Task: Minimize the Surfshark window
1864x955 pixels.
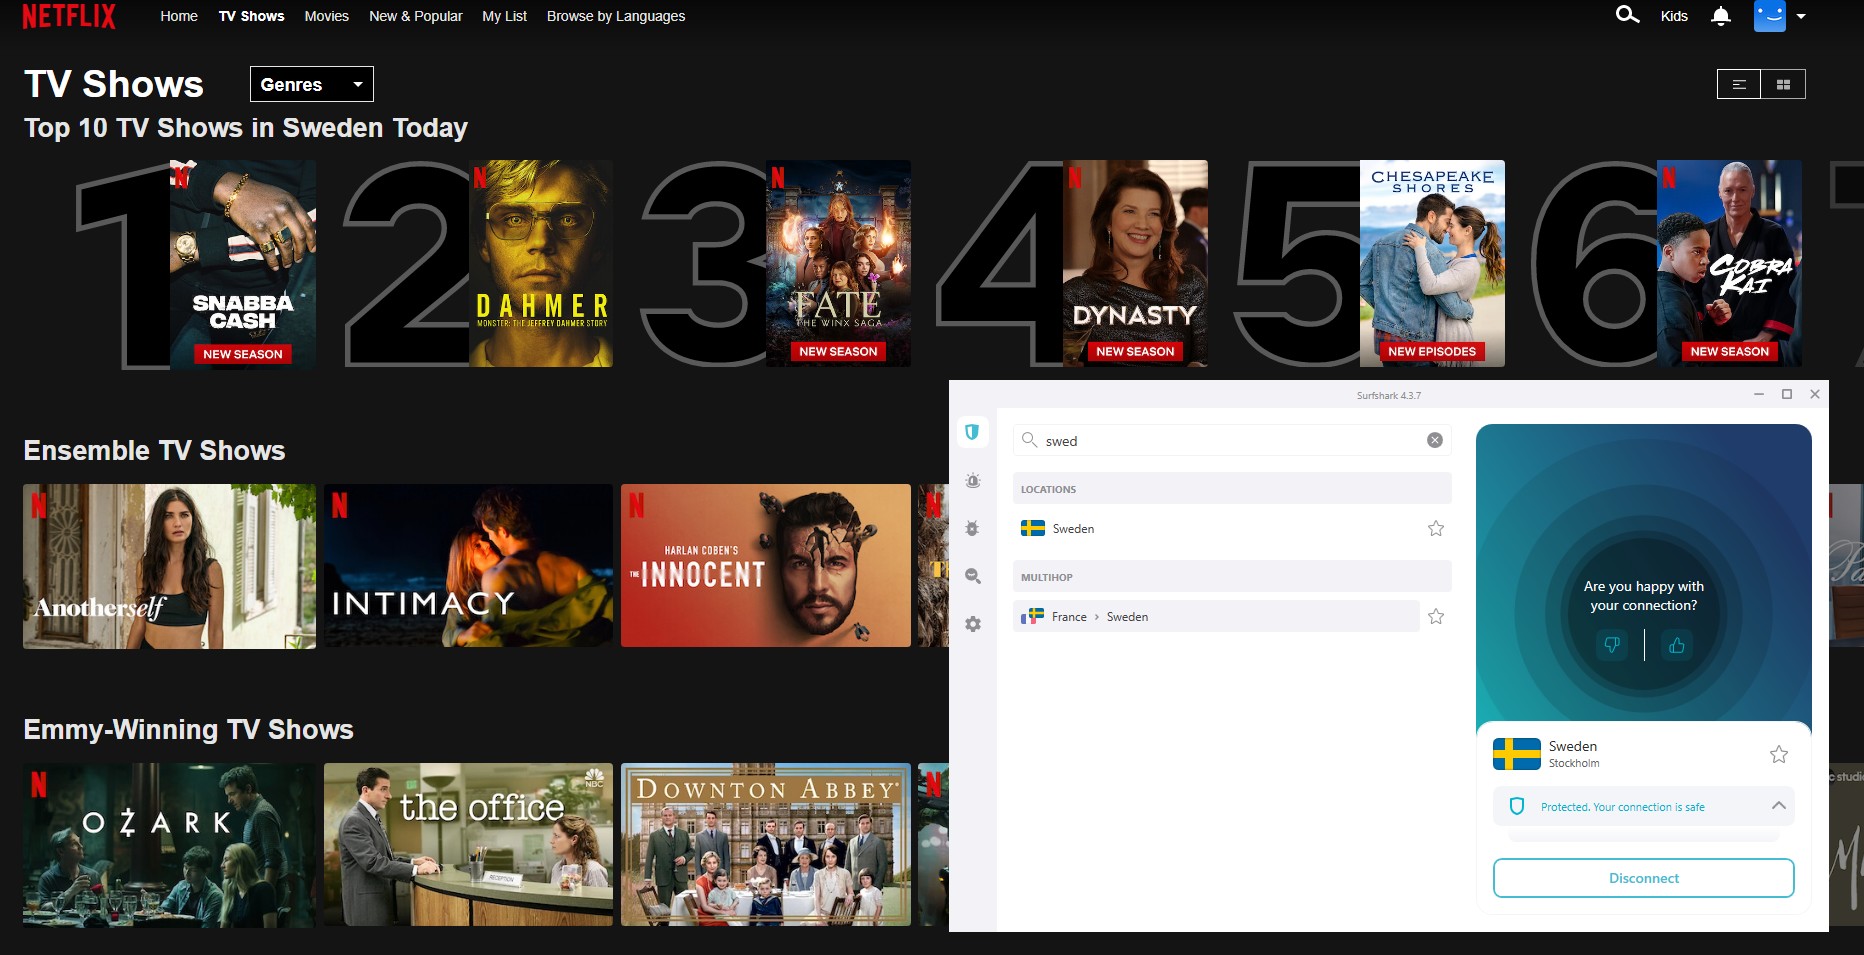Action: pos(1758,394)
